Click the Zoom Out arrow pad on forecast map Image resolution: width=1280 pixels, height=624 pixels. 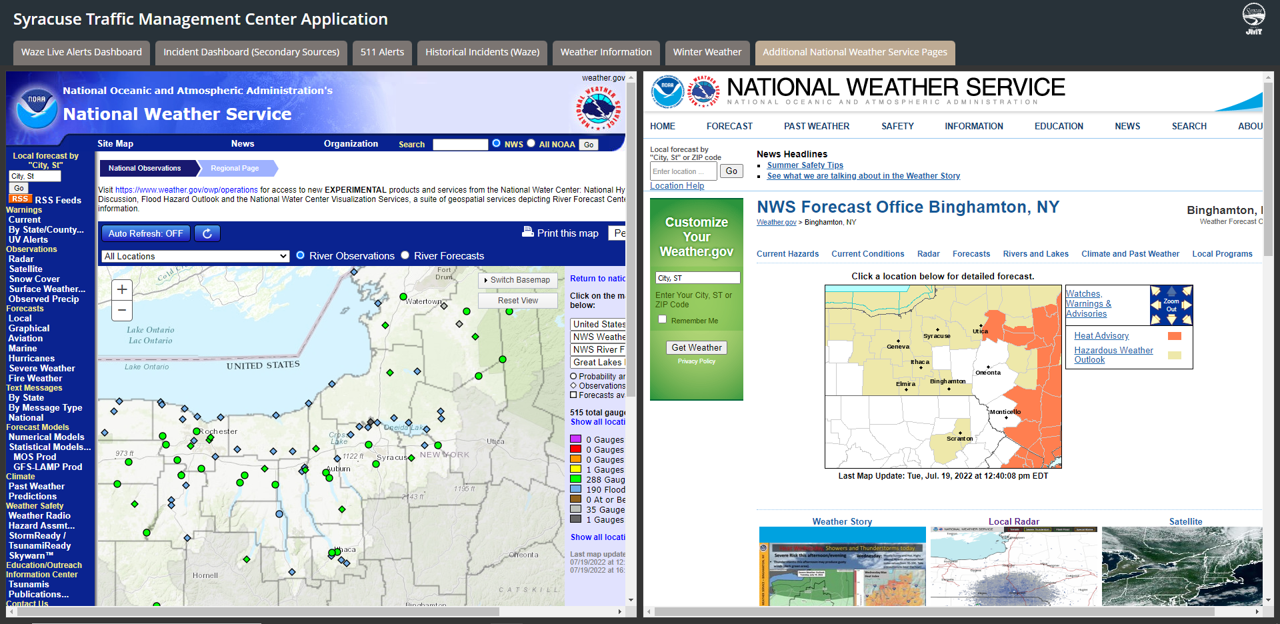[1172, 305]
